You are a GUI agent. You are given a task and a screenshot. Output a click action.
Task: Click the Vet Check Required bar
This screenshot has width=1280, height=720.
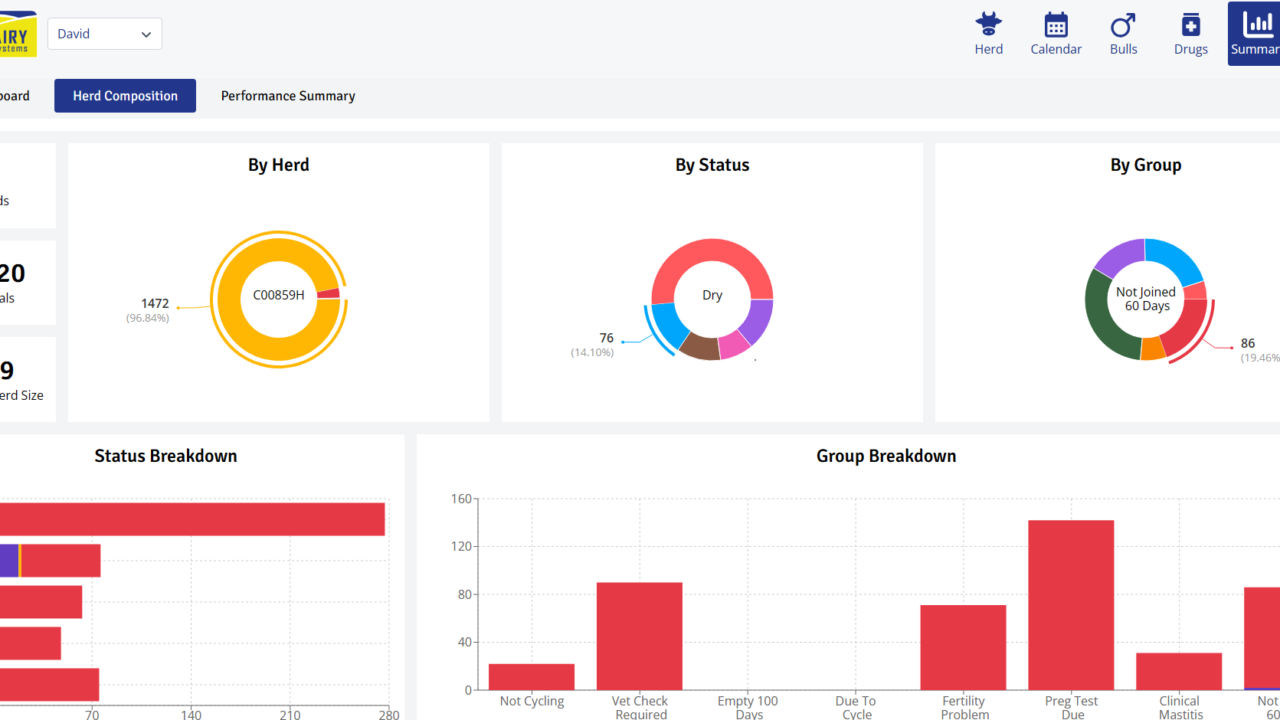pyautogui.click(x=639, y=636)
